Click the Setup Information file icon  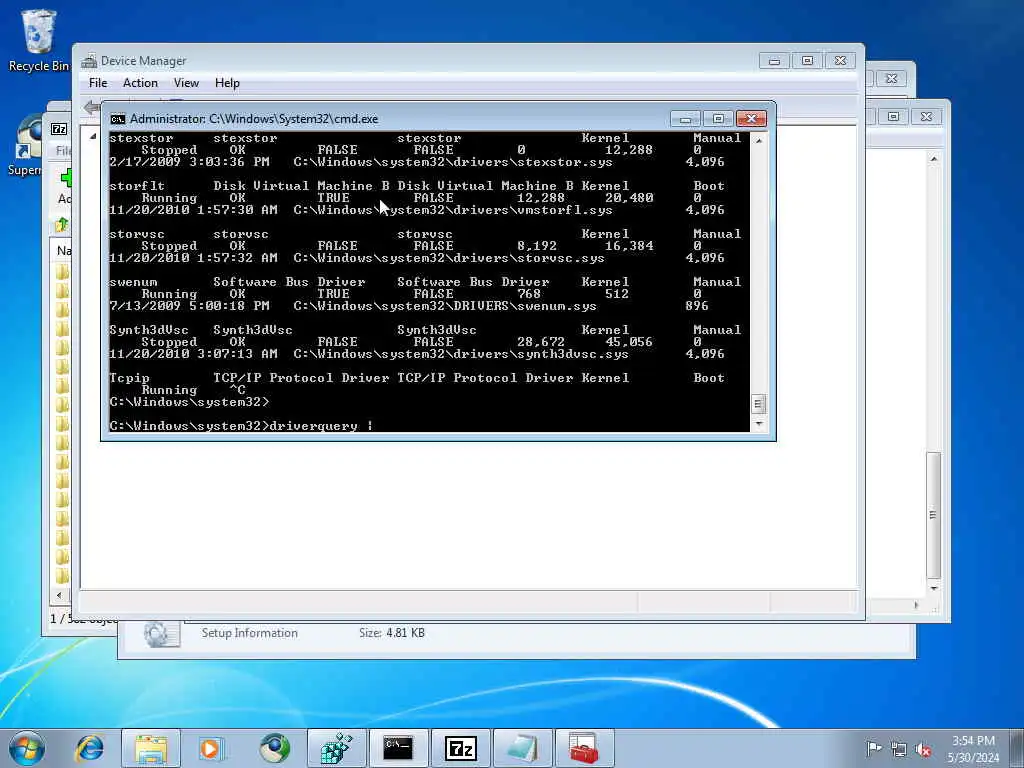point(161,633)
